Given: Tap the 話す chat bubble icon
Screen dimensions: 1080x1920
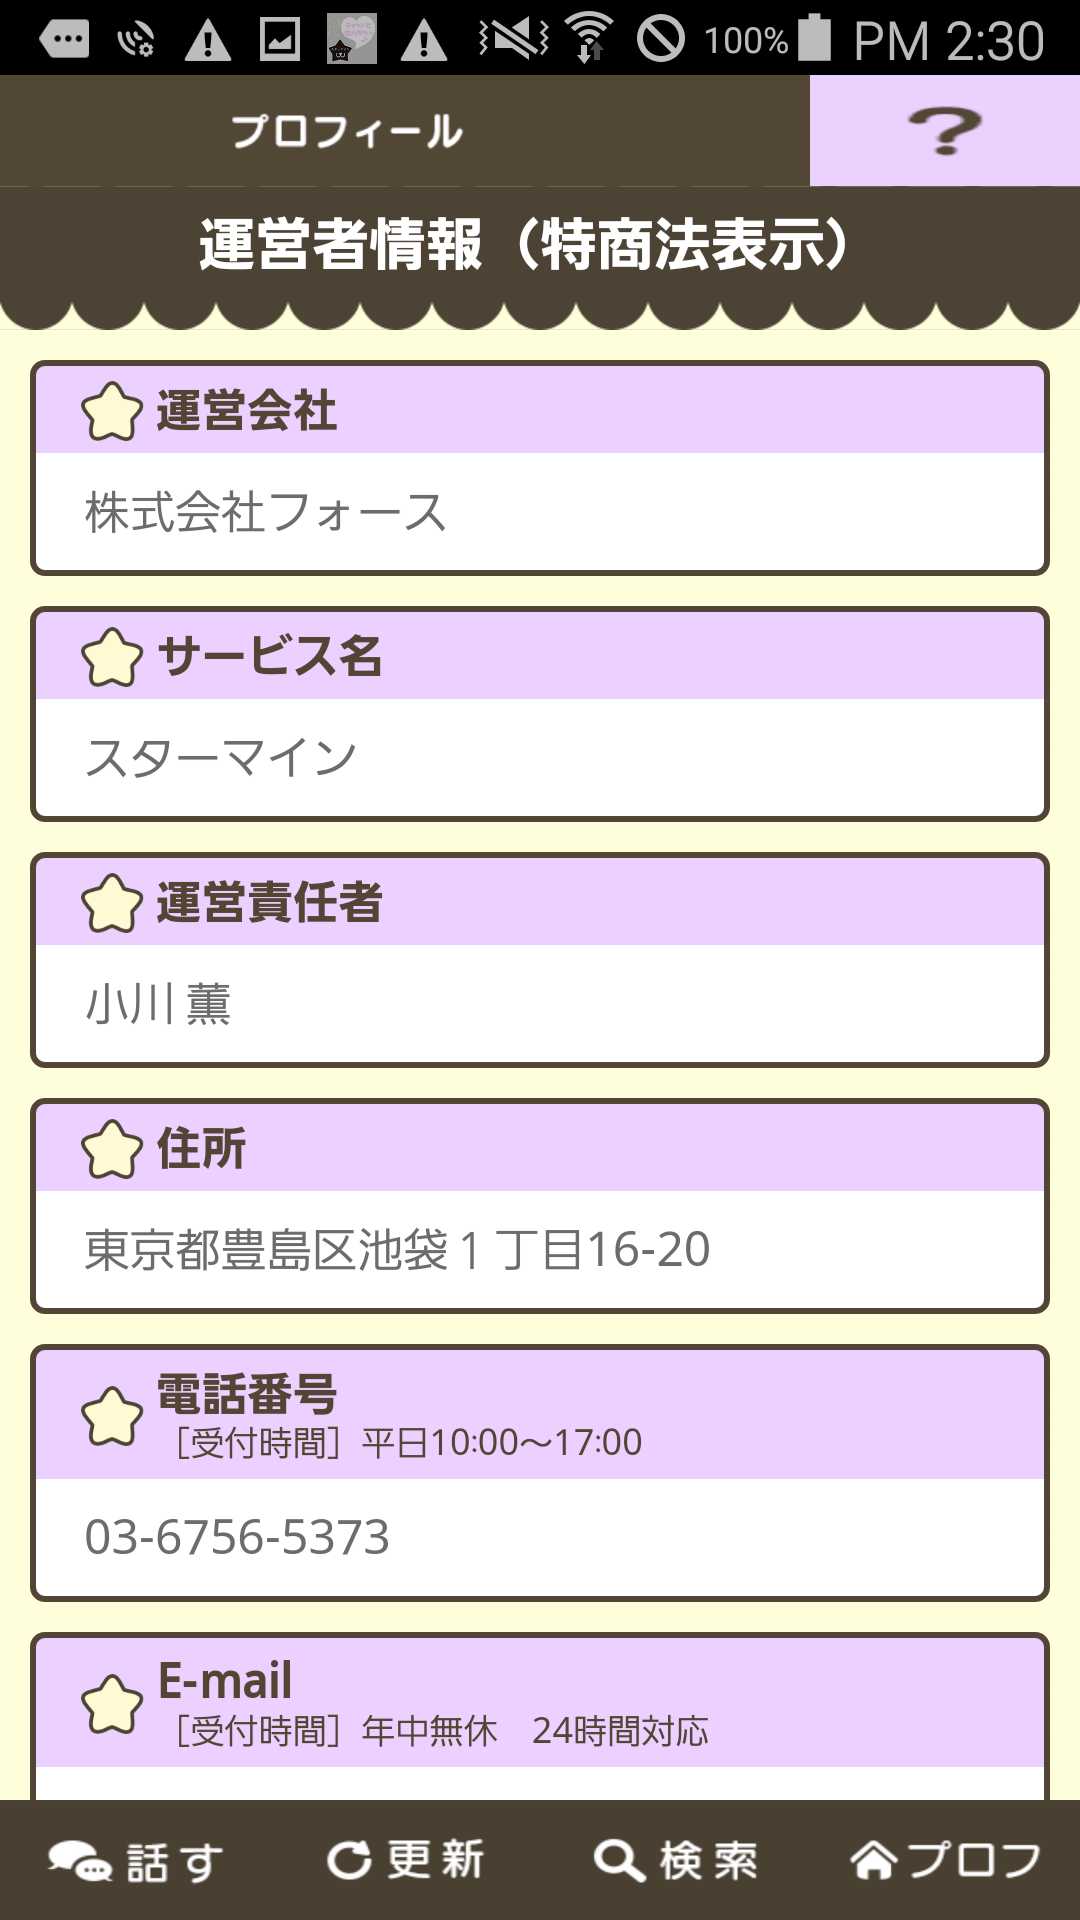Looking at the screenshot, I should tap(80, 1861).
